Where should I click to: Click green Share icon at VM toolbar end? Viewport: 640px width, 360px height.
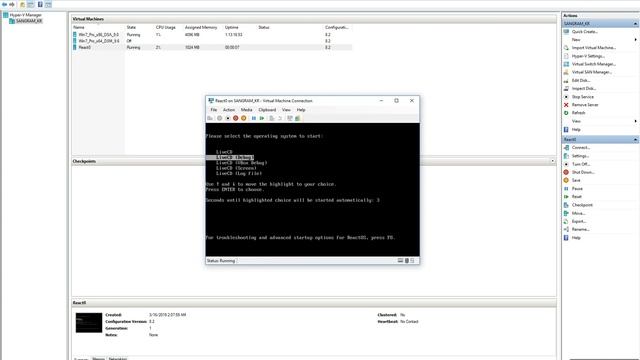click(x=298, y=118)
